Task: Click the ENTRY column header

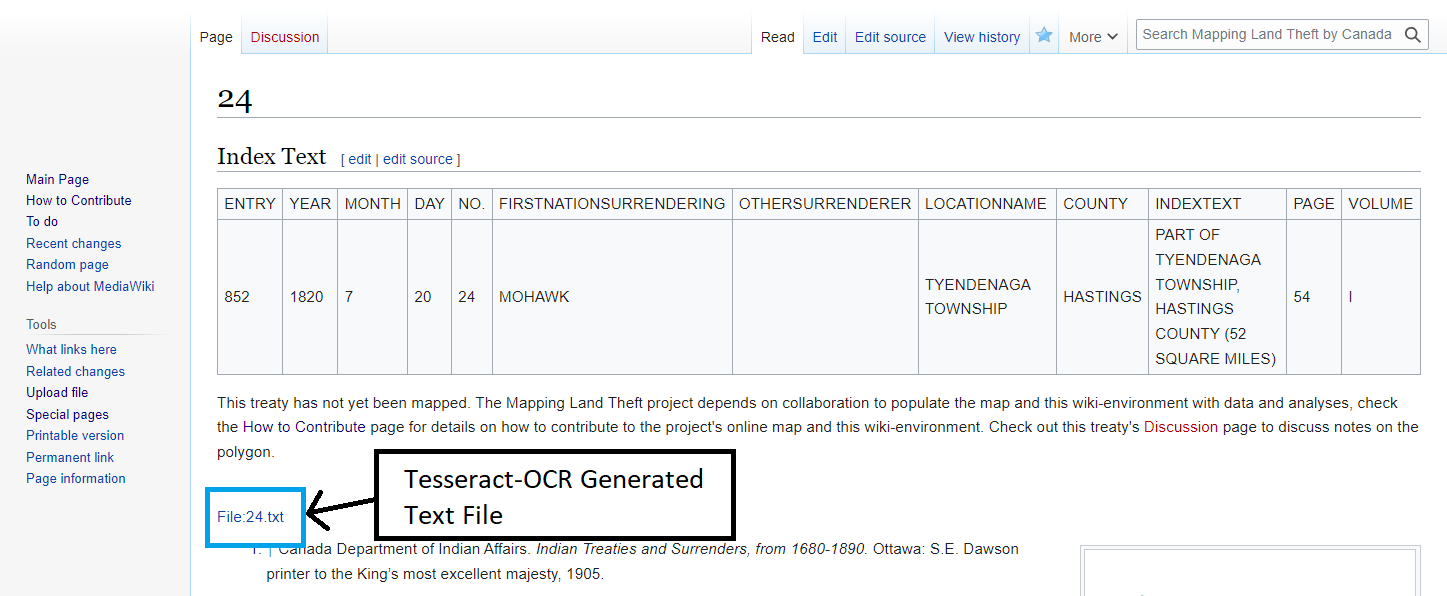Action: click(x=250, y=204)
